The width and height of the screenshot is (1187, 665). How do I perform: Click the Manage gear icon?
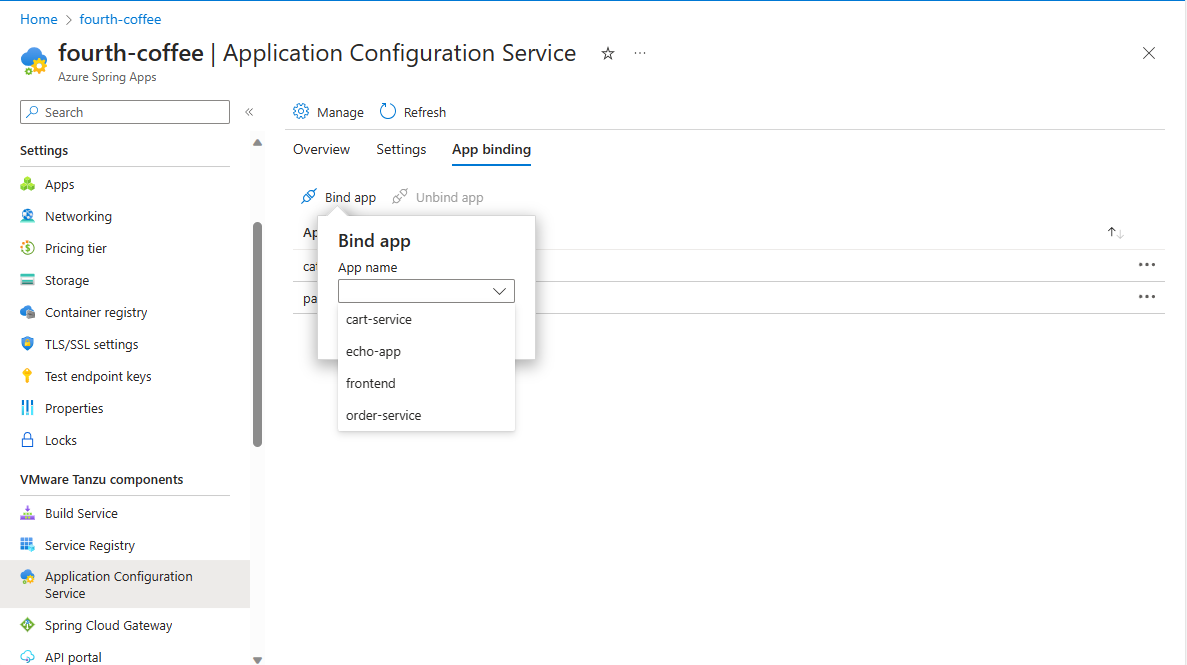coord(301,112)
